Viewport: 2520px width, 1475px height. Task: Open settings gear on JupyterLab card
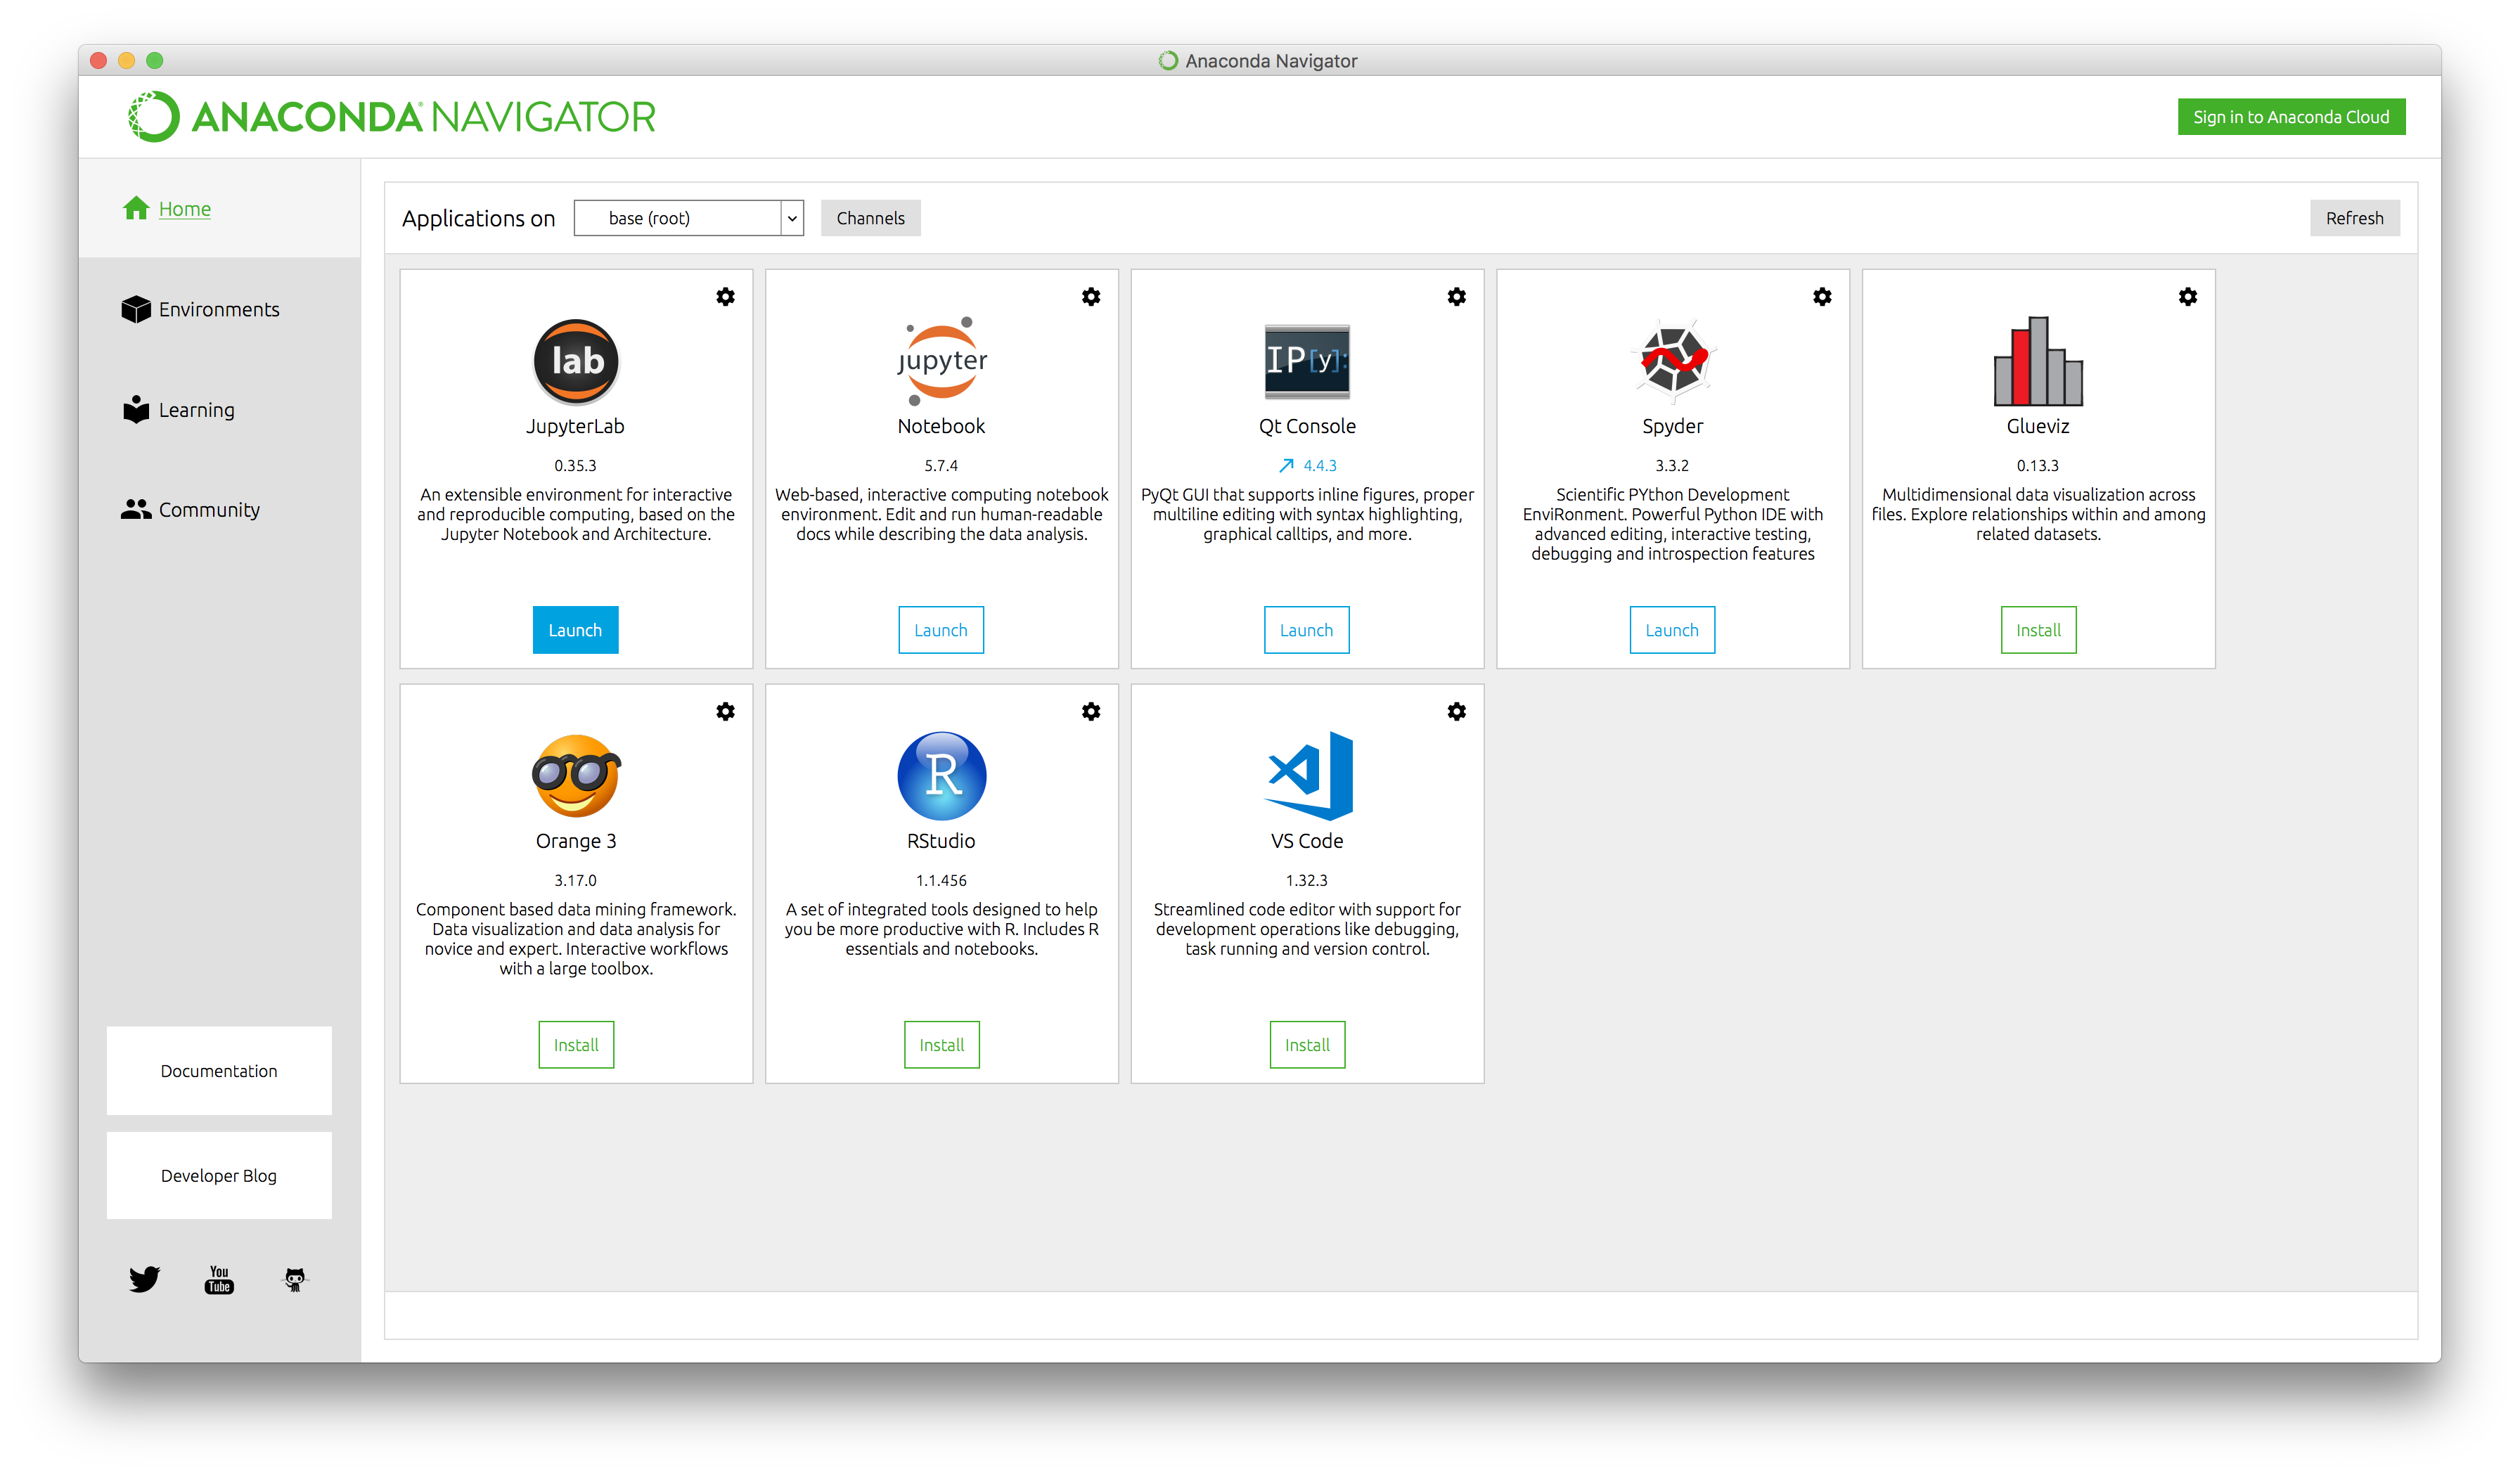(x=726, y=297)
